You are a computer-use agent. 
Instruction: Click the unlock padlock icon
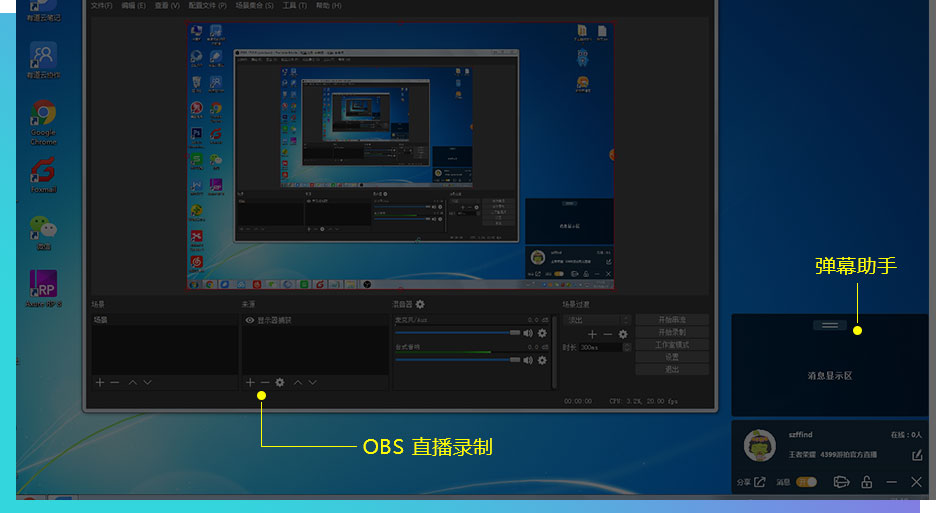tap(867, 482)
